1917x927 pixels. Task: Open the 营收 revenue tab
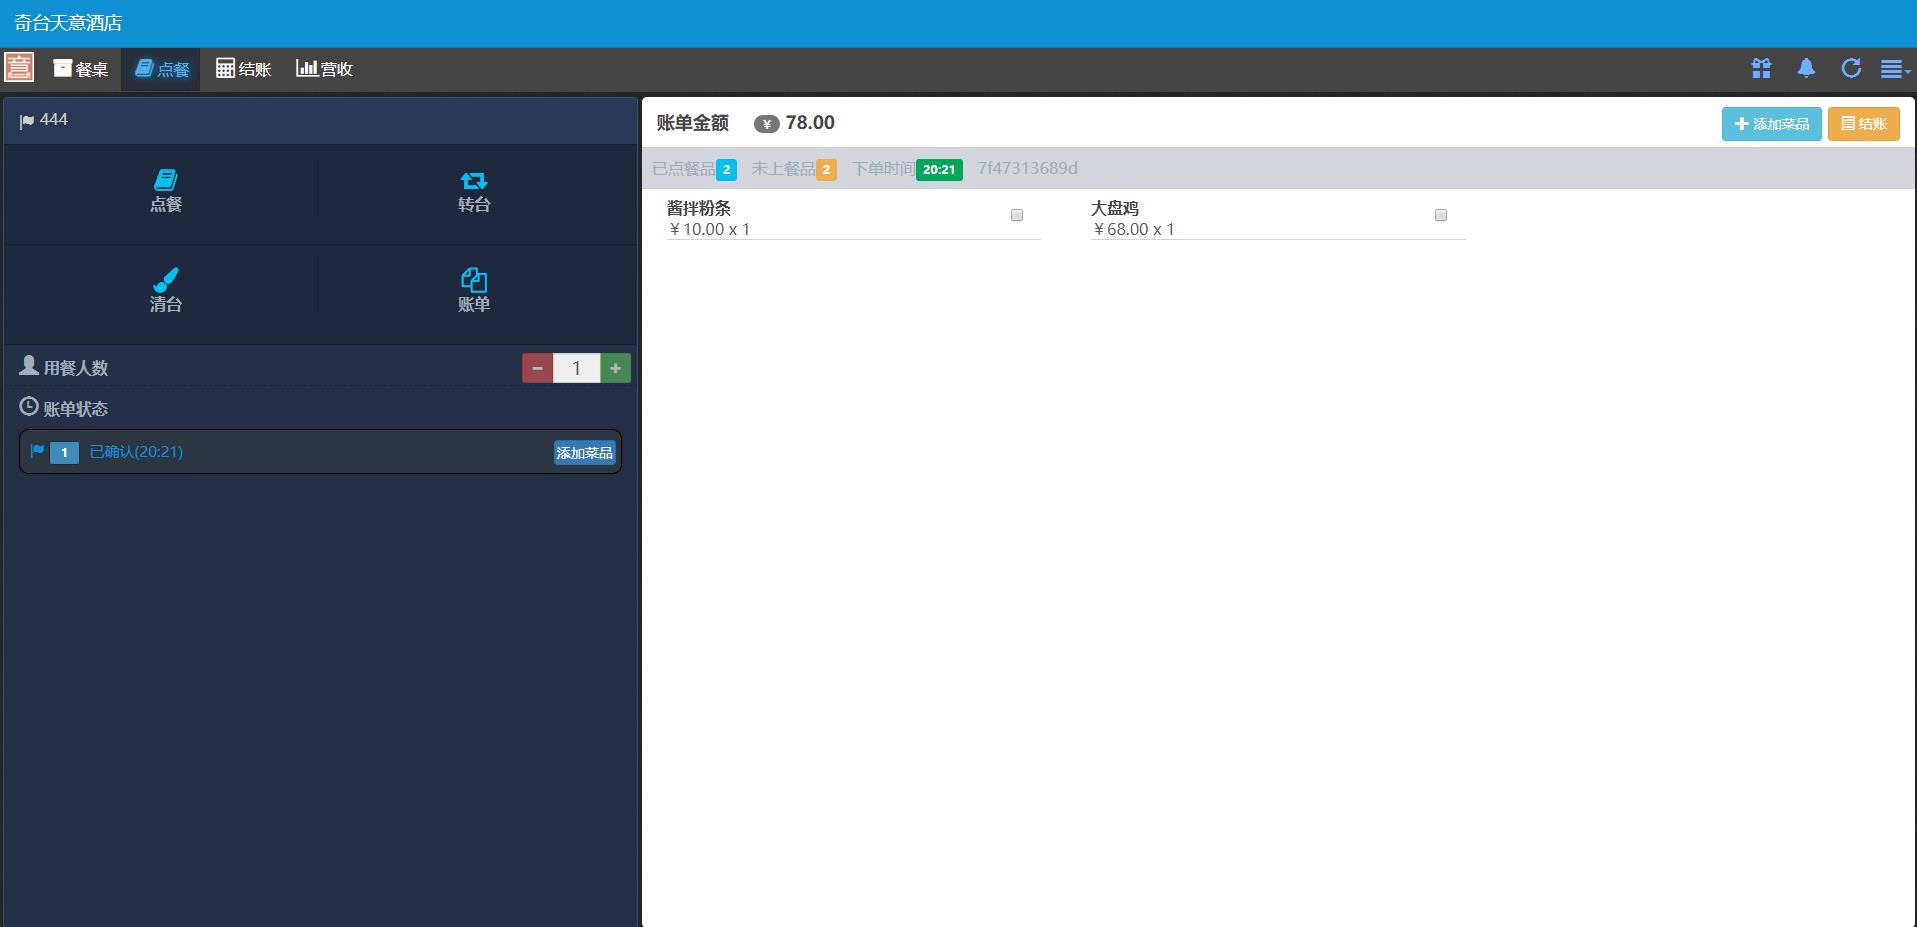[324, 69]
